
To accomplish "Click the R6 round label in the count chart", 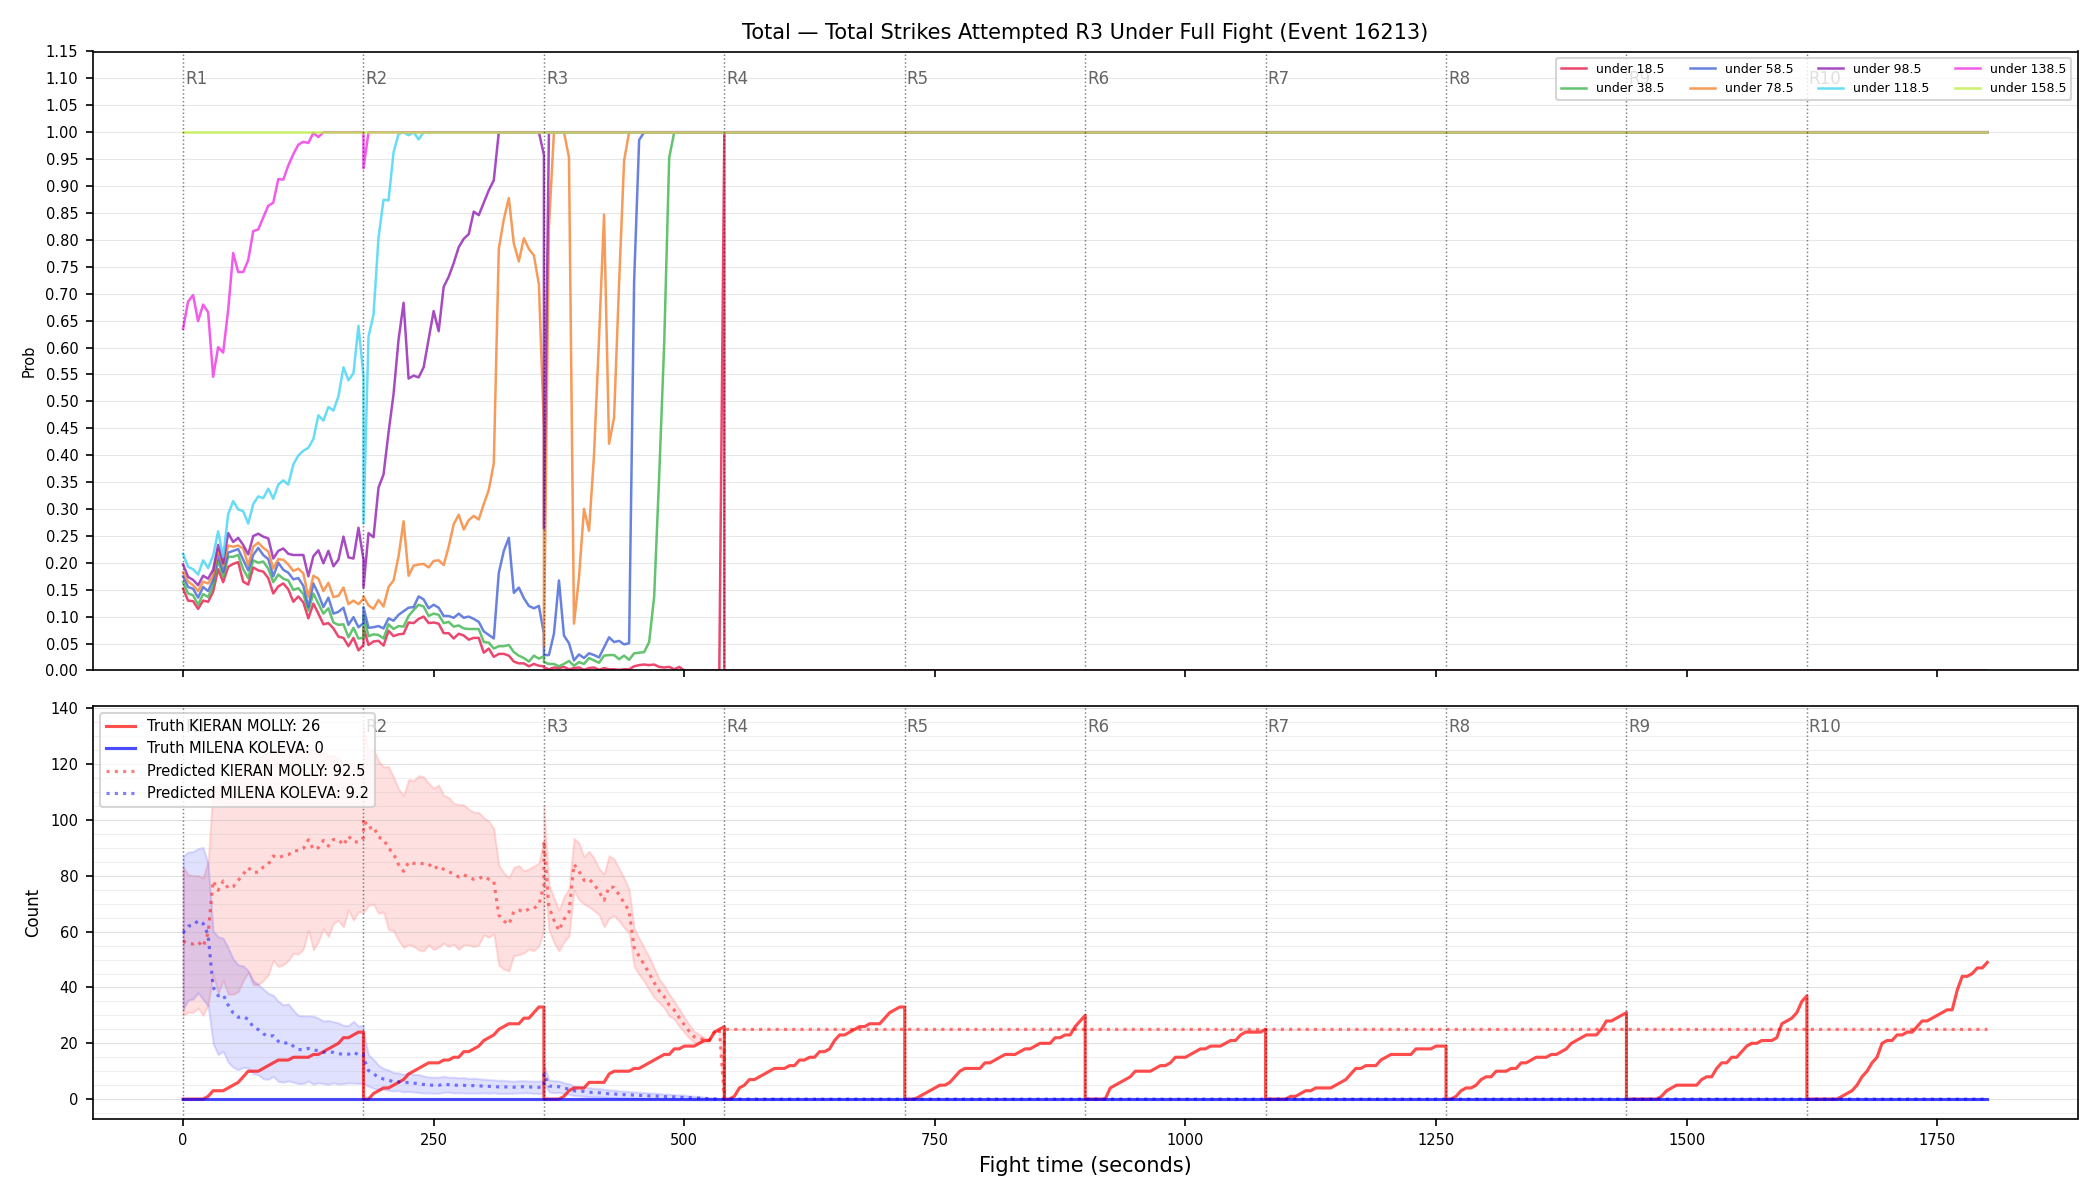I will pyautogui.click(x=1098, y=726).
